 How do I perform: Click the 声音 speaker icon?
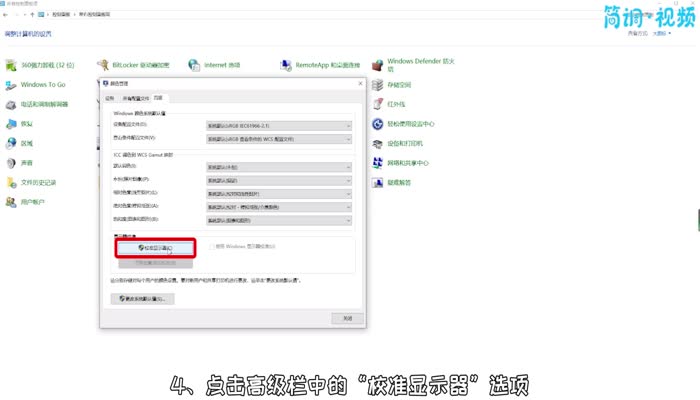11,163
